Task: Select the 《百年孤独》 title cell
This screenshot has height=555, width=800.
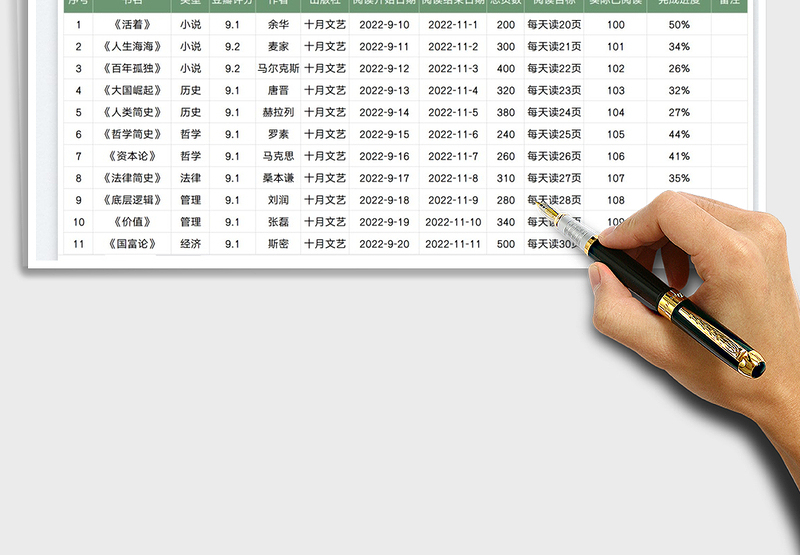Action: click(132, 69)
